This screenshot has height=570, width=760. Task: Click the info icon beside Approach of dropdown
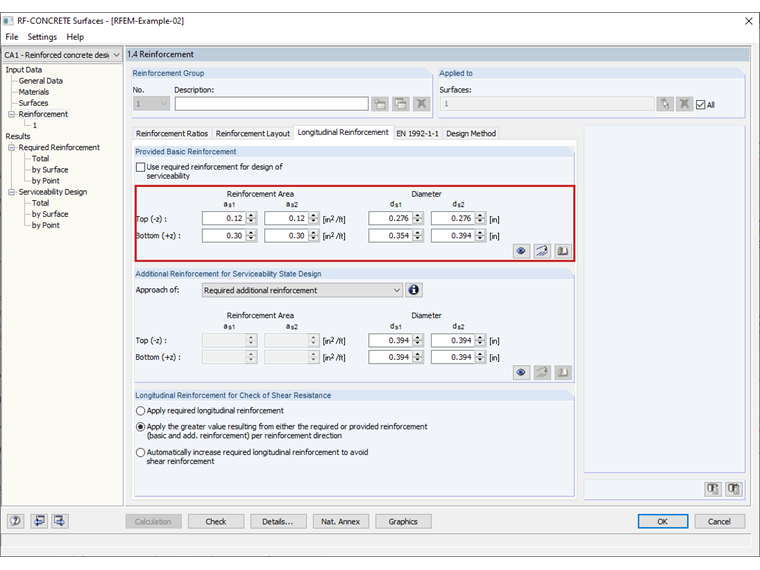click(413, 290)
